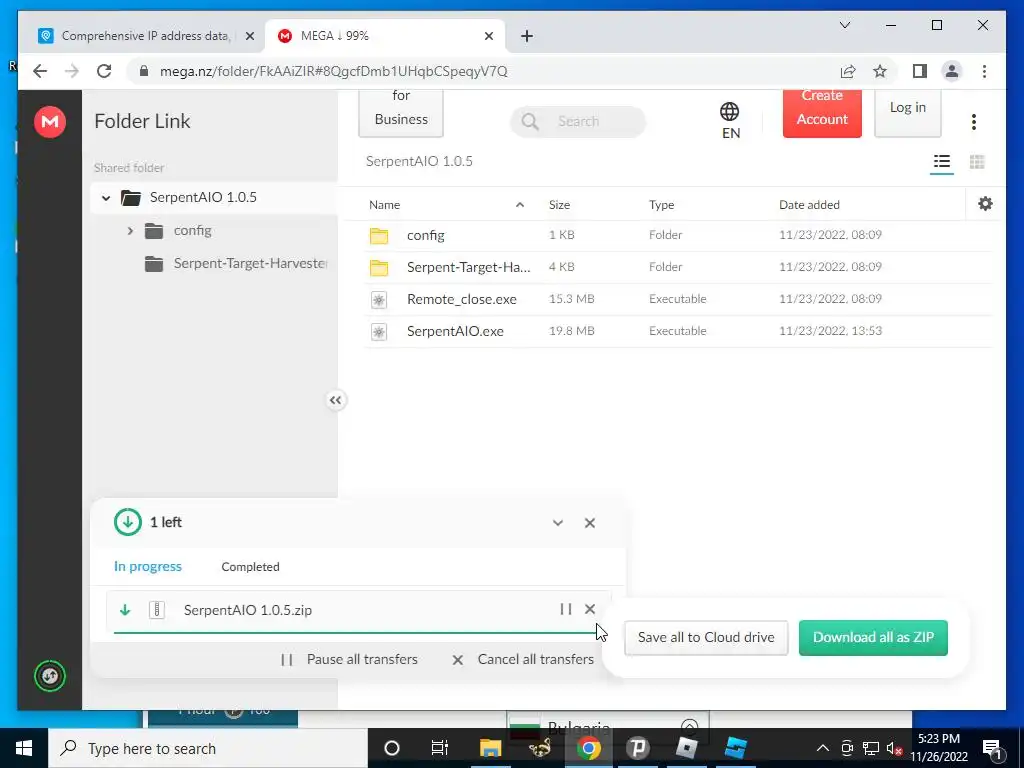Switch to thumbnail grid view
The width and height of the screenshot is (1024, 768).
(977, 161)
